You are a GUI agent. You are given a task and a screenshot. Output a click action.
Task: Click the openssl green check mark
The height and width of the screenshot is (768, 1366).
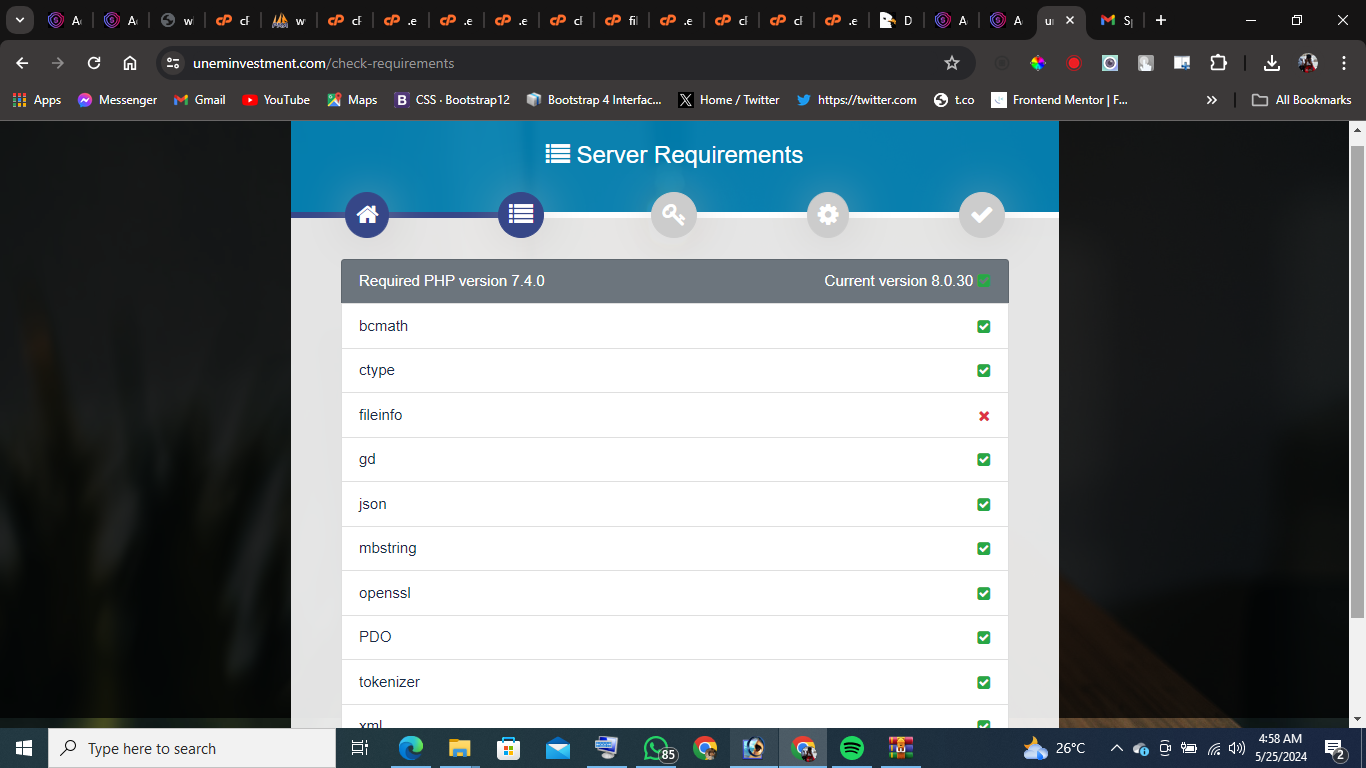click(x=984, y=594)
